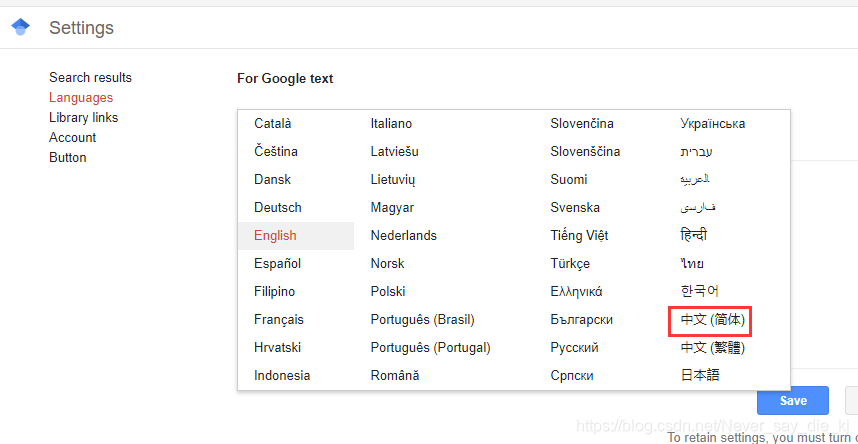The width and height of the screenshot is (858, 444).
Task: Open the Button settings section
Action: tap(68, 158)
